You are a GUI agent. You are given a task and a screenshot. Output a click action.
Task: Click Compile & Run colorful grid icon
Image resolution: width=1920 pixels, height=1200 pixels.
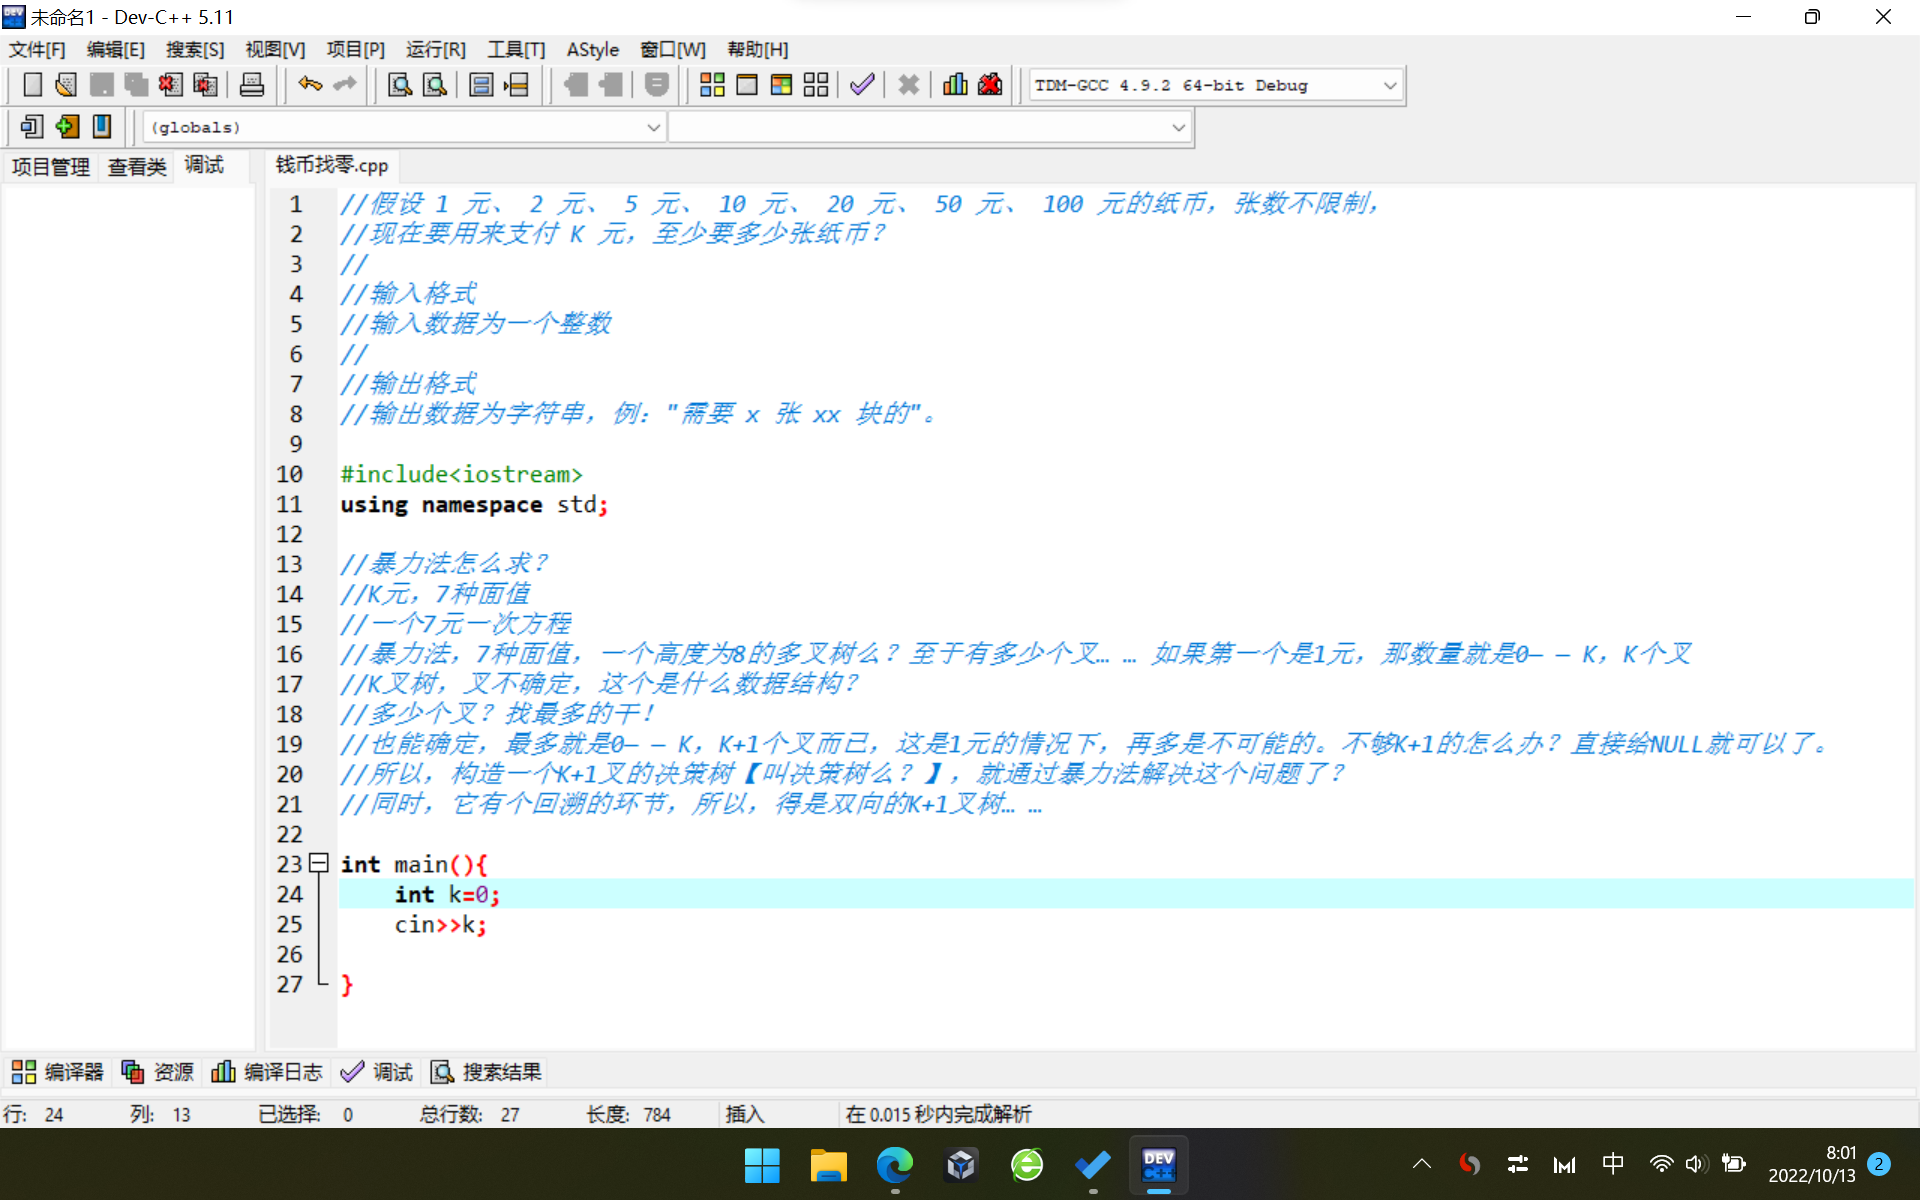[781, 85]
